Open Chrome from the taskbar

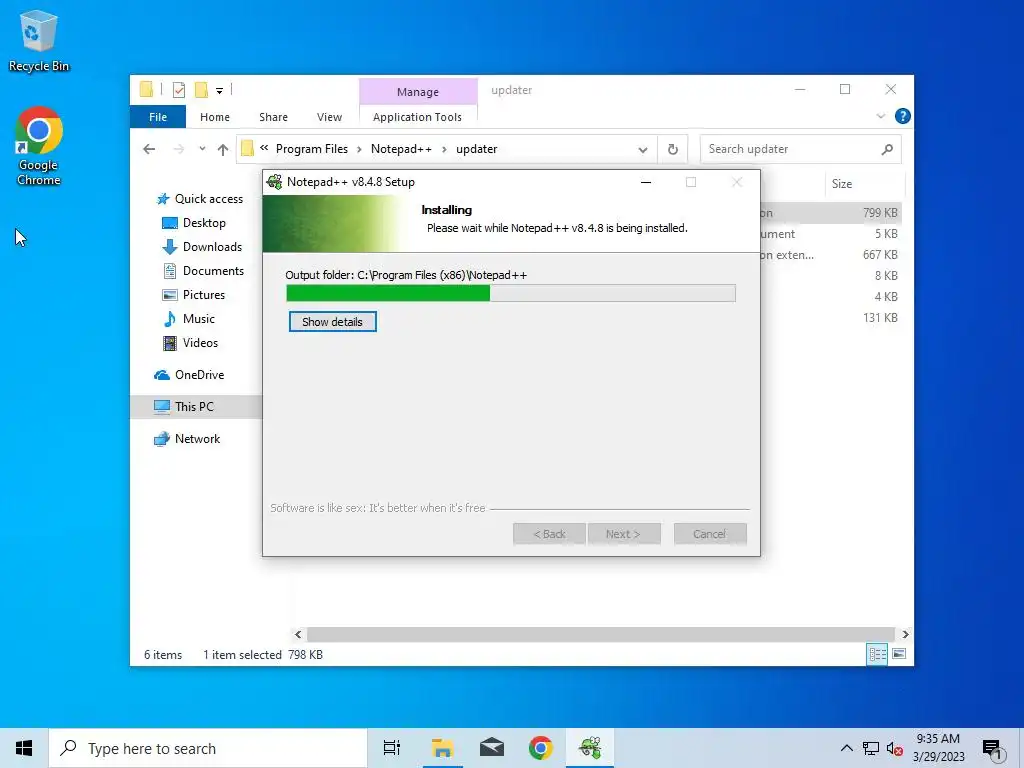coord(540,748)
